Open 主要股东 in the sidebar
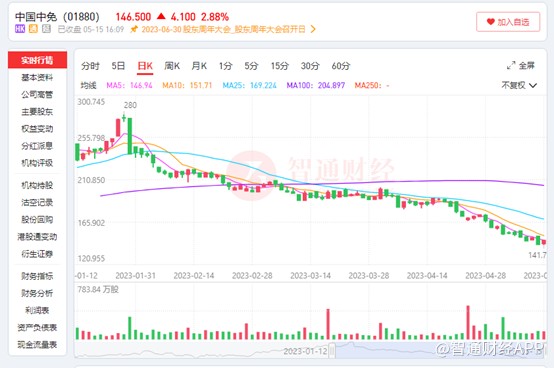Screen dimensions: 554x368 pos(37,112)
